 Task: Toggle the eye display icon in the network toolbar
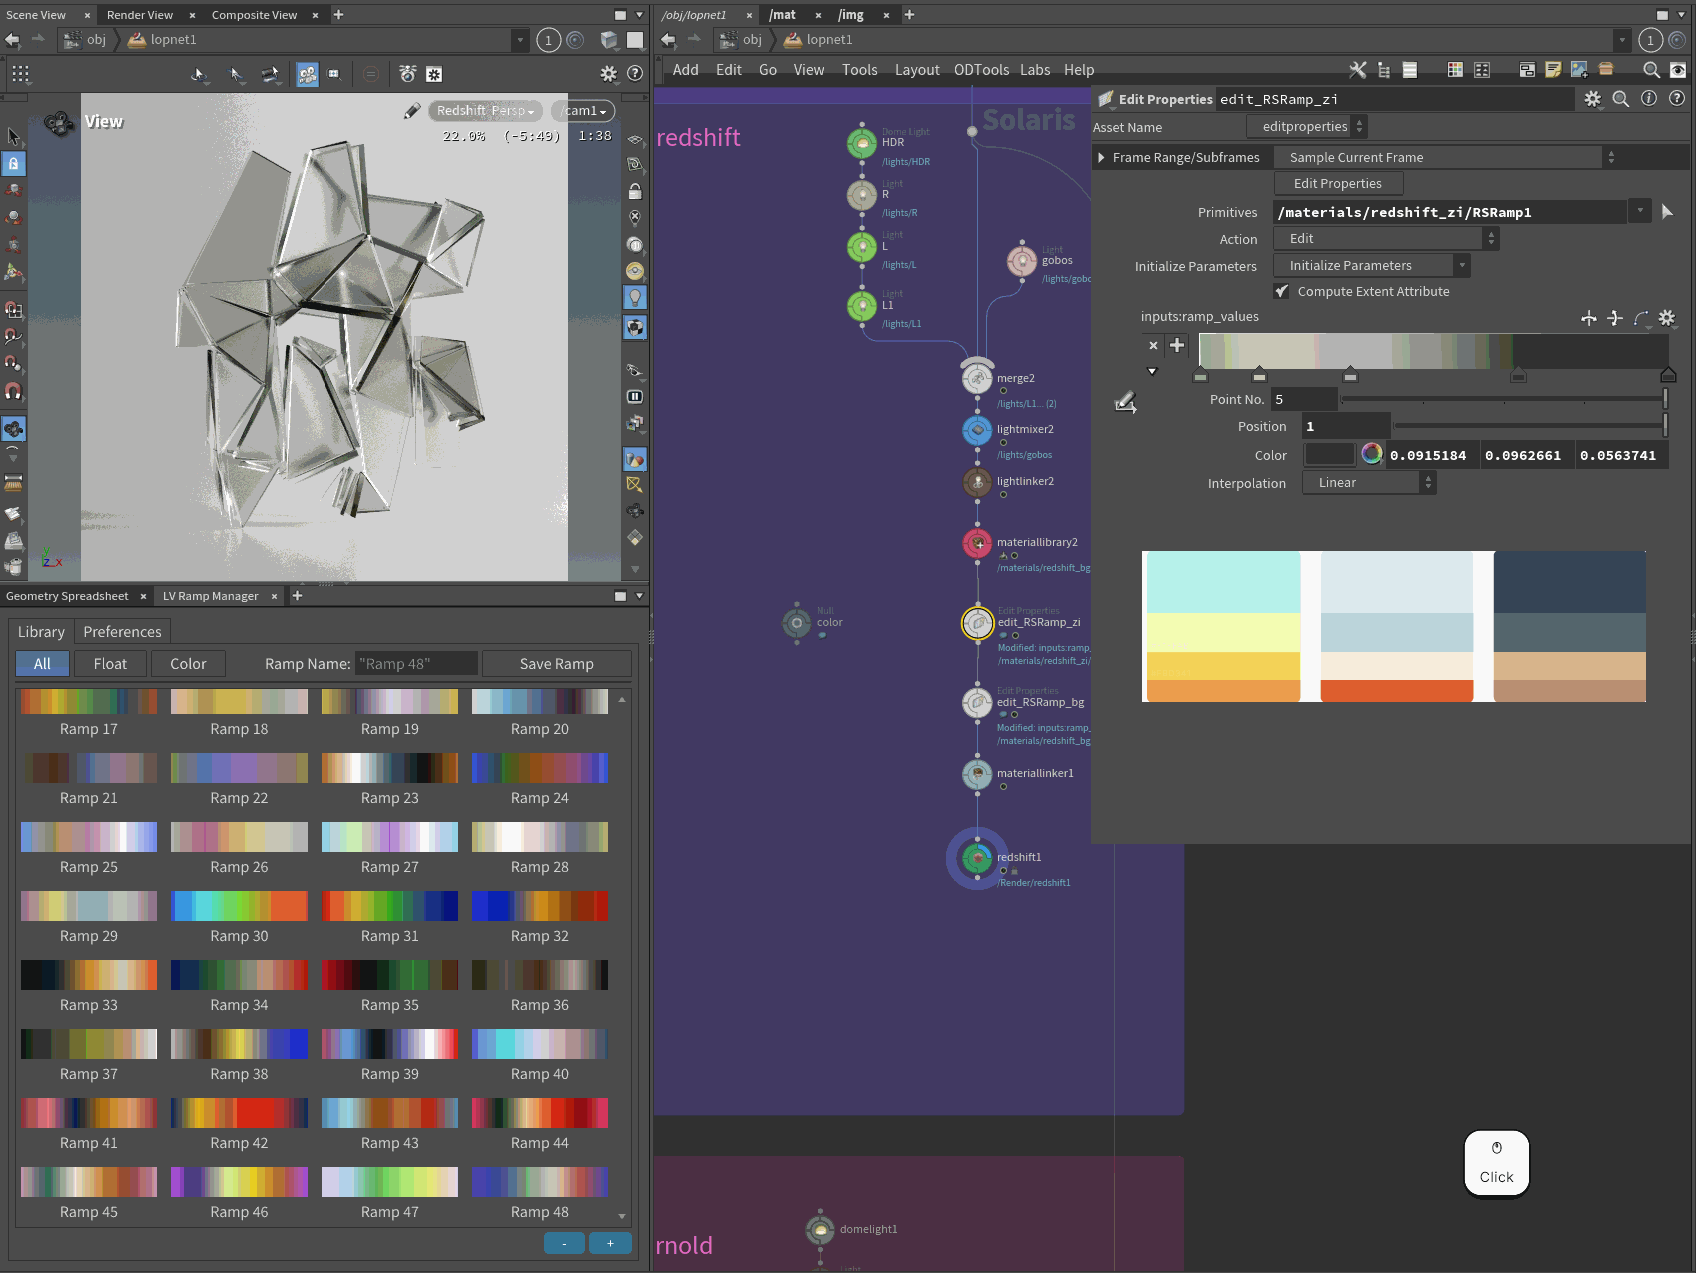[1678, 70]
